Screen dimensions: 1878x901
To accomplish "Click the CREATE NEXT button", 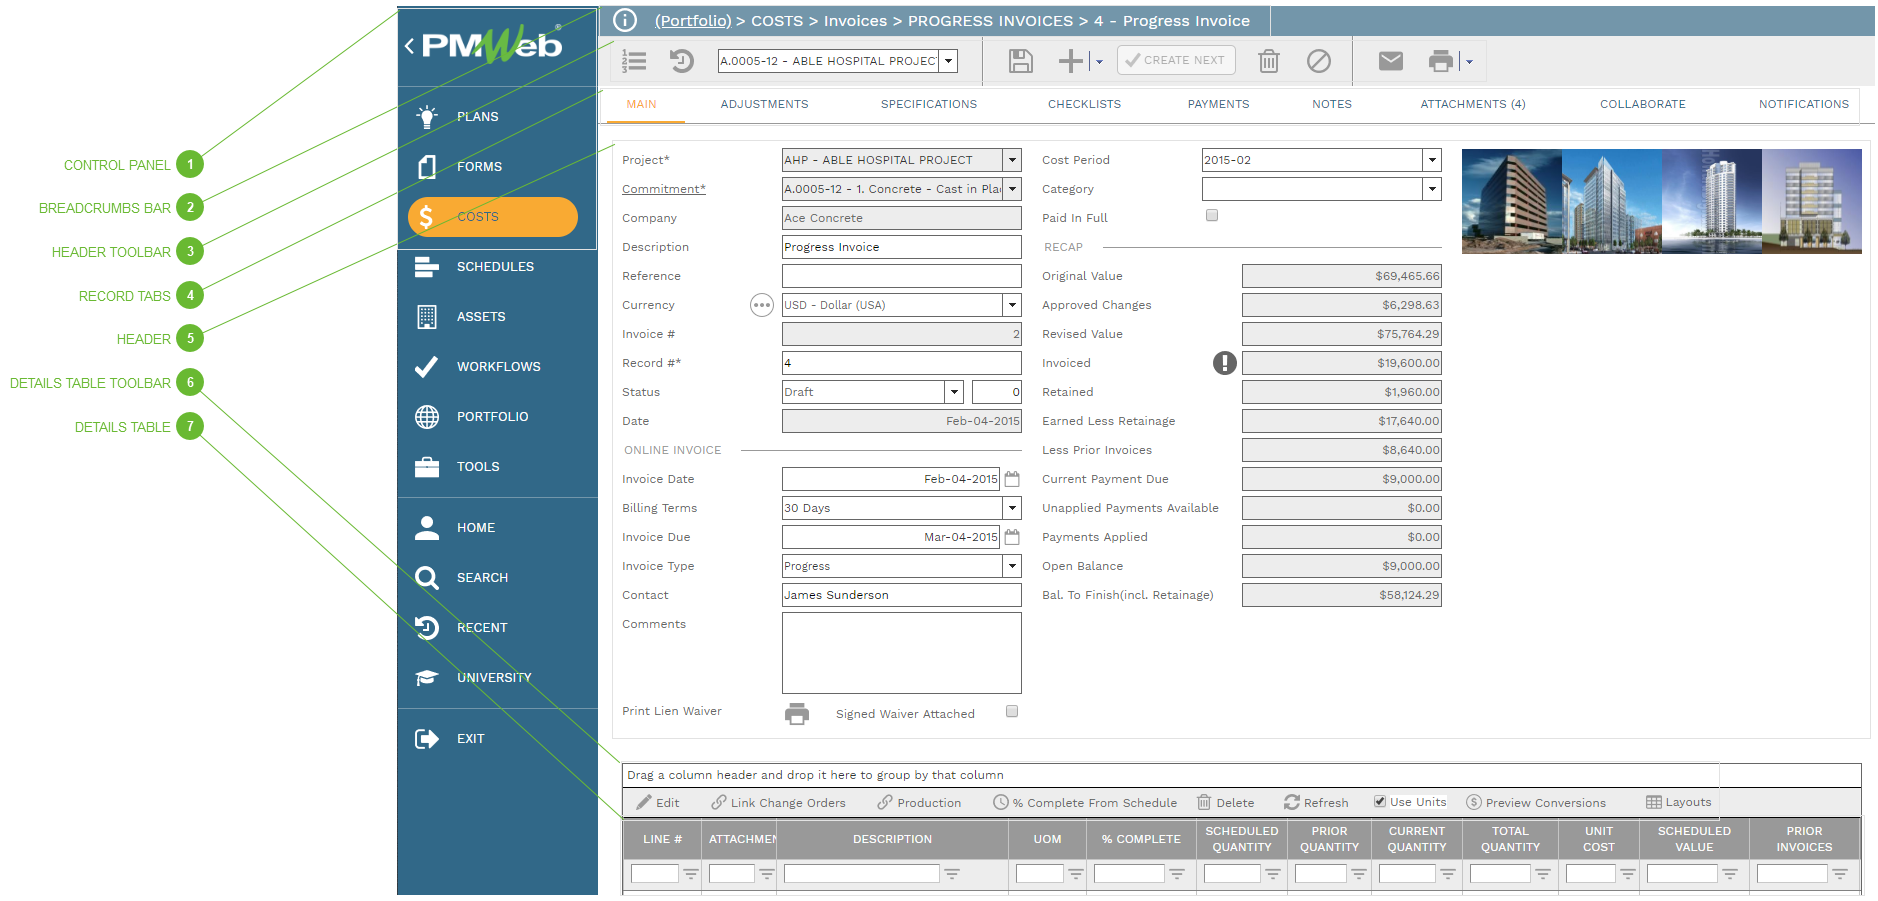I will point(1176,60).
